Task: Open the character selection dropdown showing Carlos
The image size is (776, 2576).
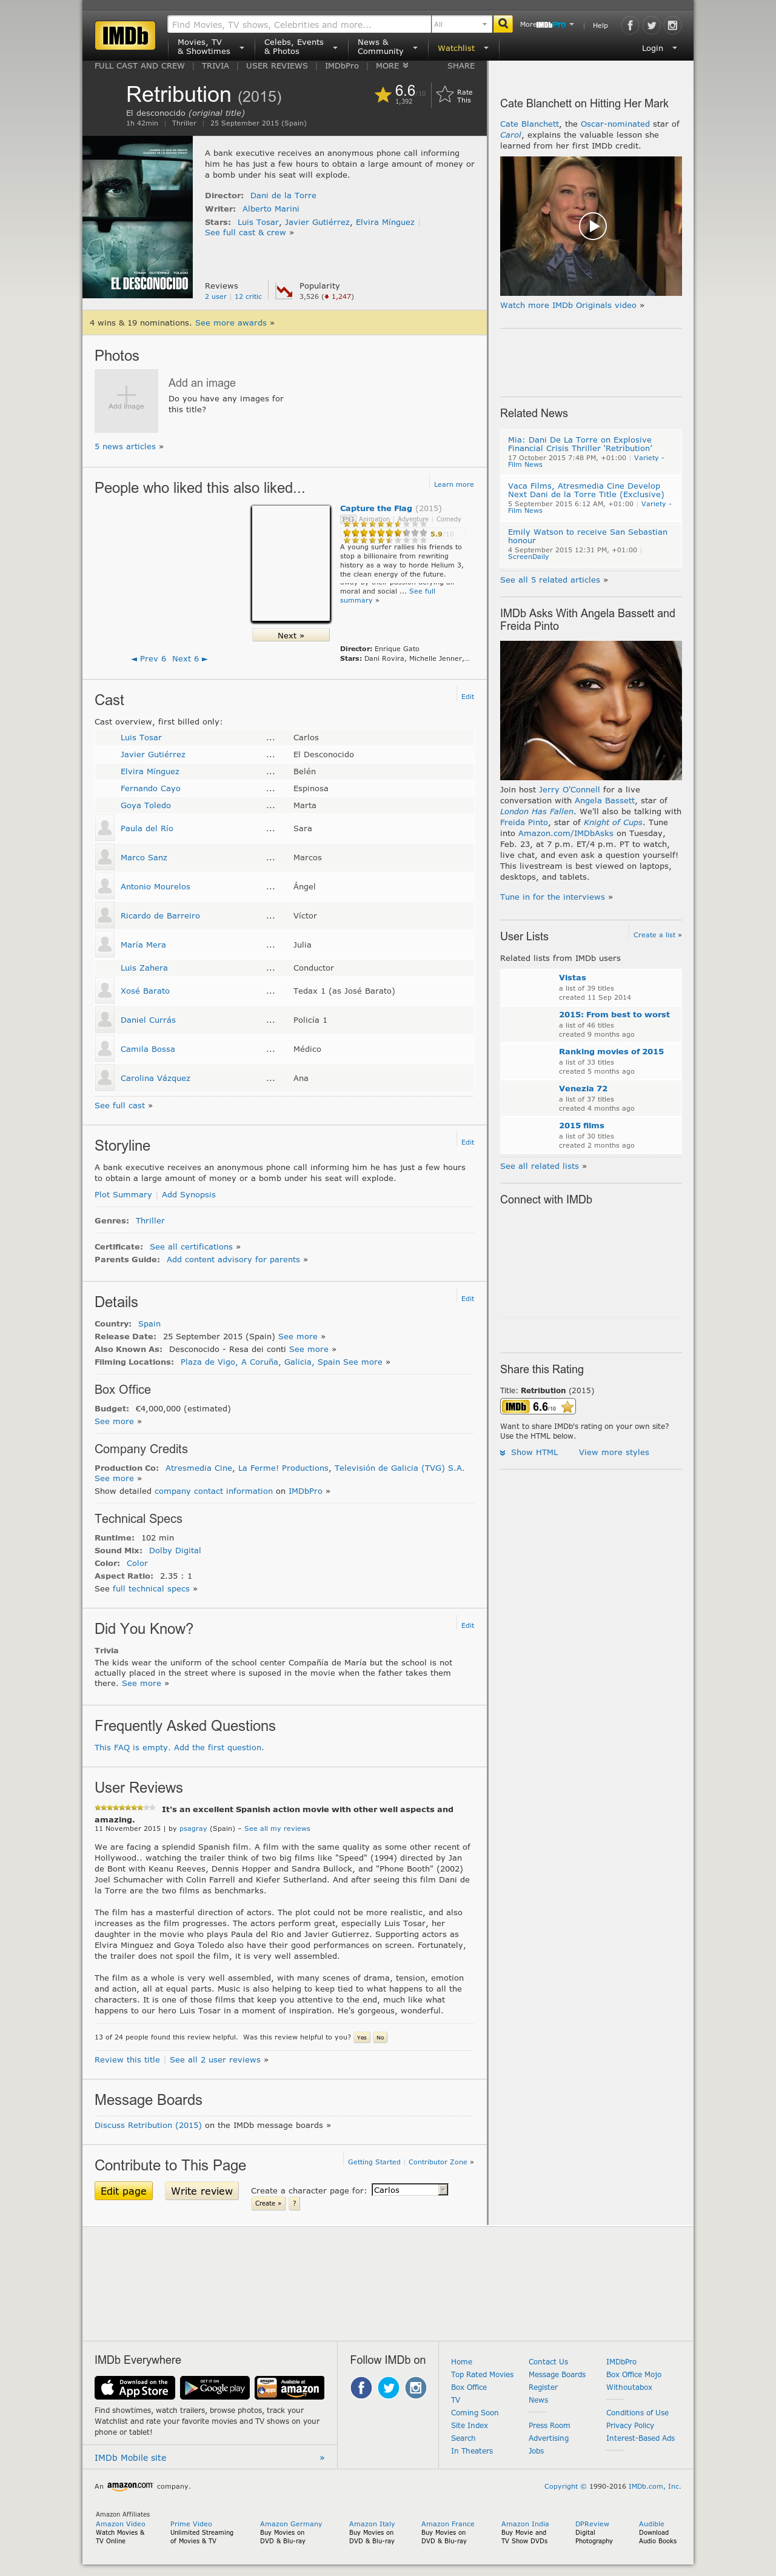Action: [x=409, y=2190]
